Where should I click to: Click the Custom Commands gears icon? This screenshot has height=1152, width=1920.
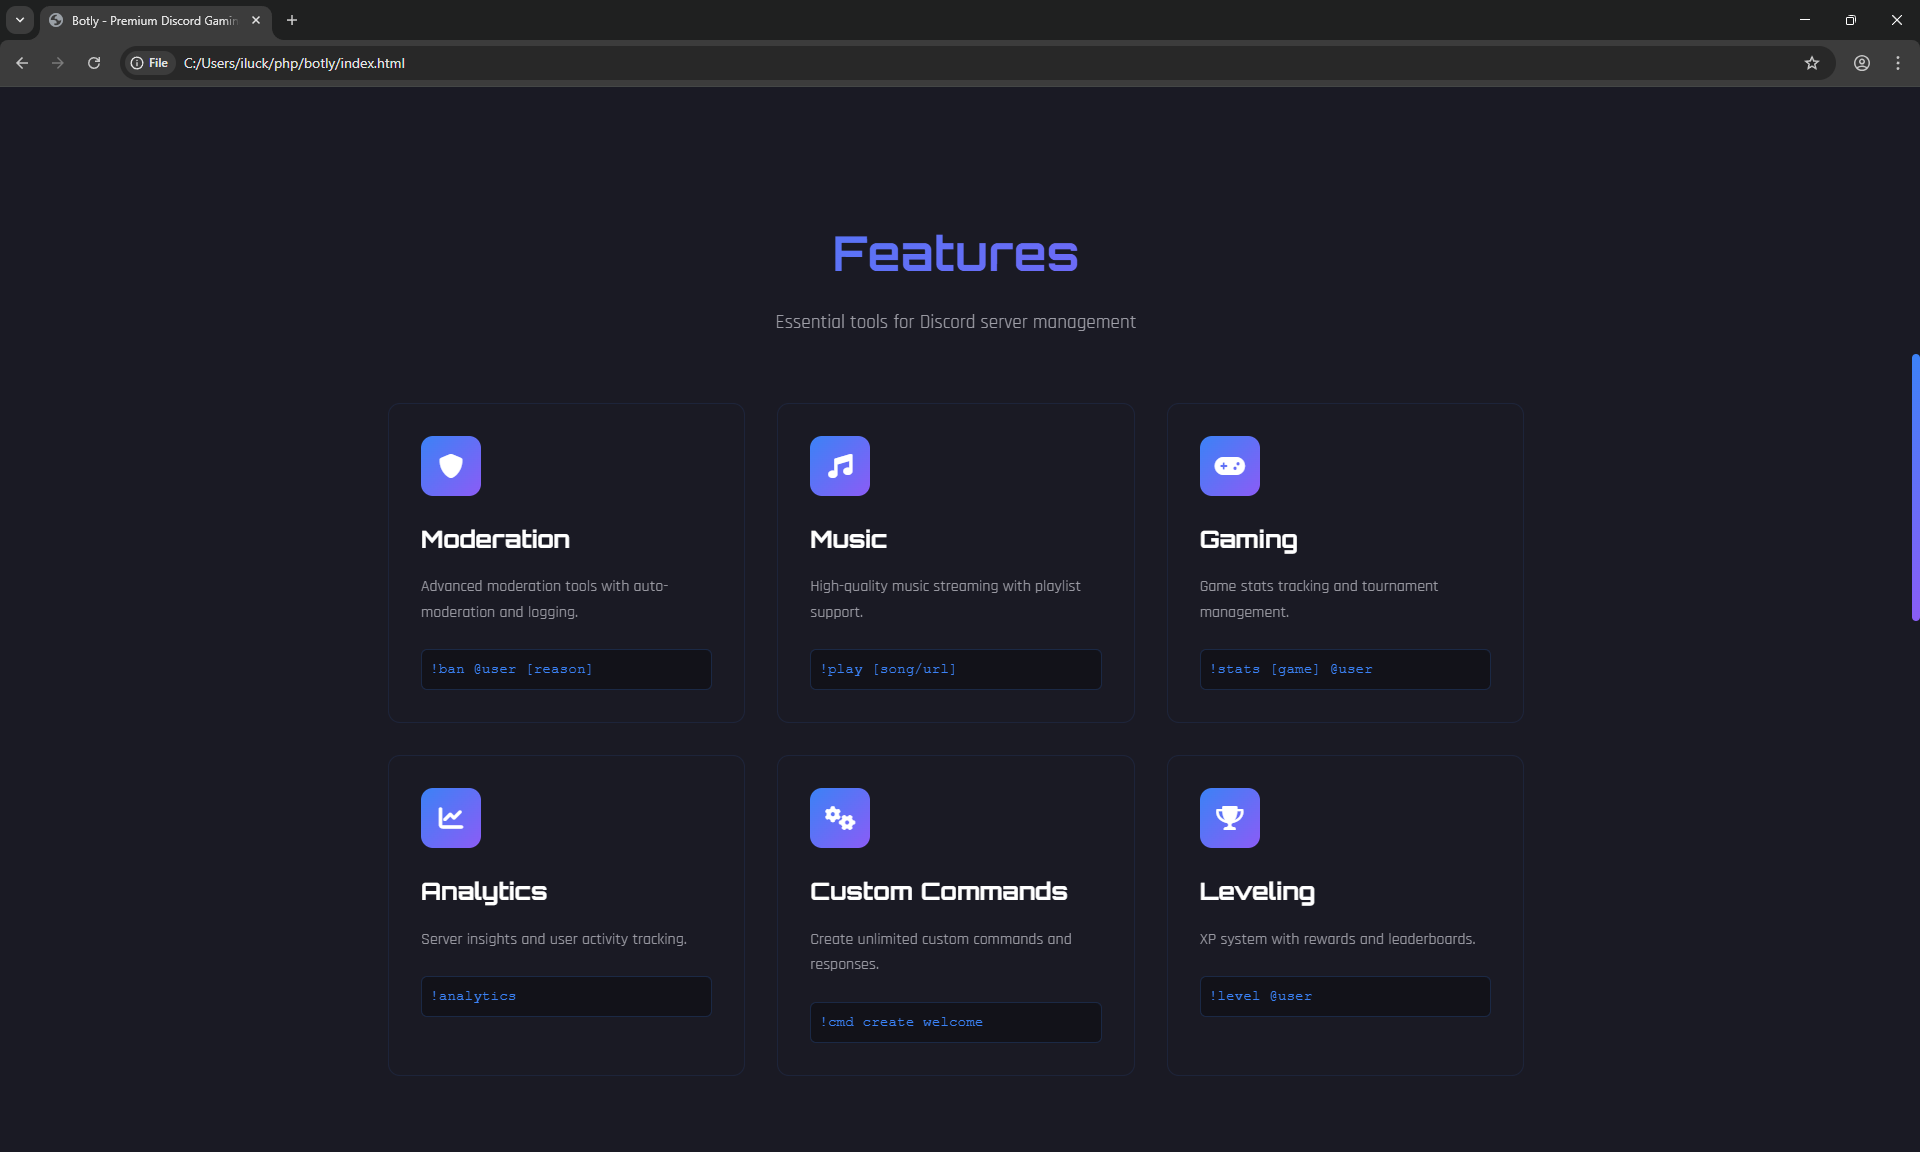click(839, 818)
